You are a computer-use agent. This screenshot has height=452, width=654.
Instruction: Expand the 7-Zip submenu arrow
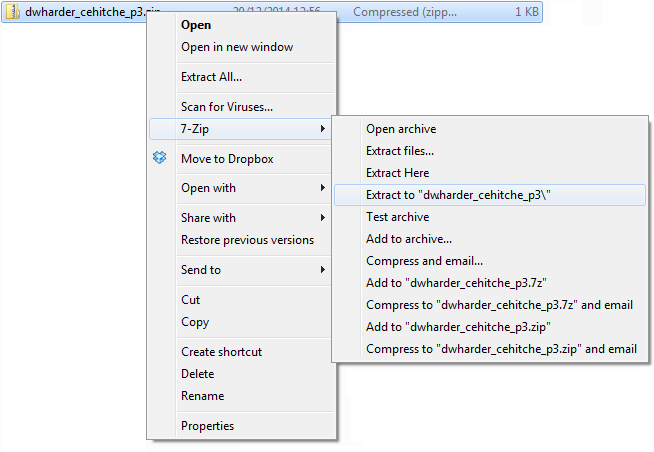click(322, 129)
